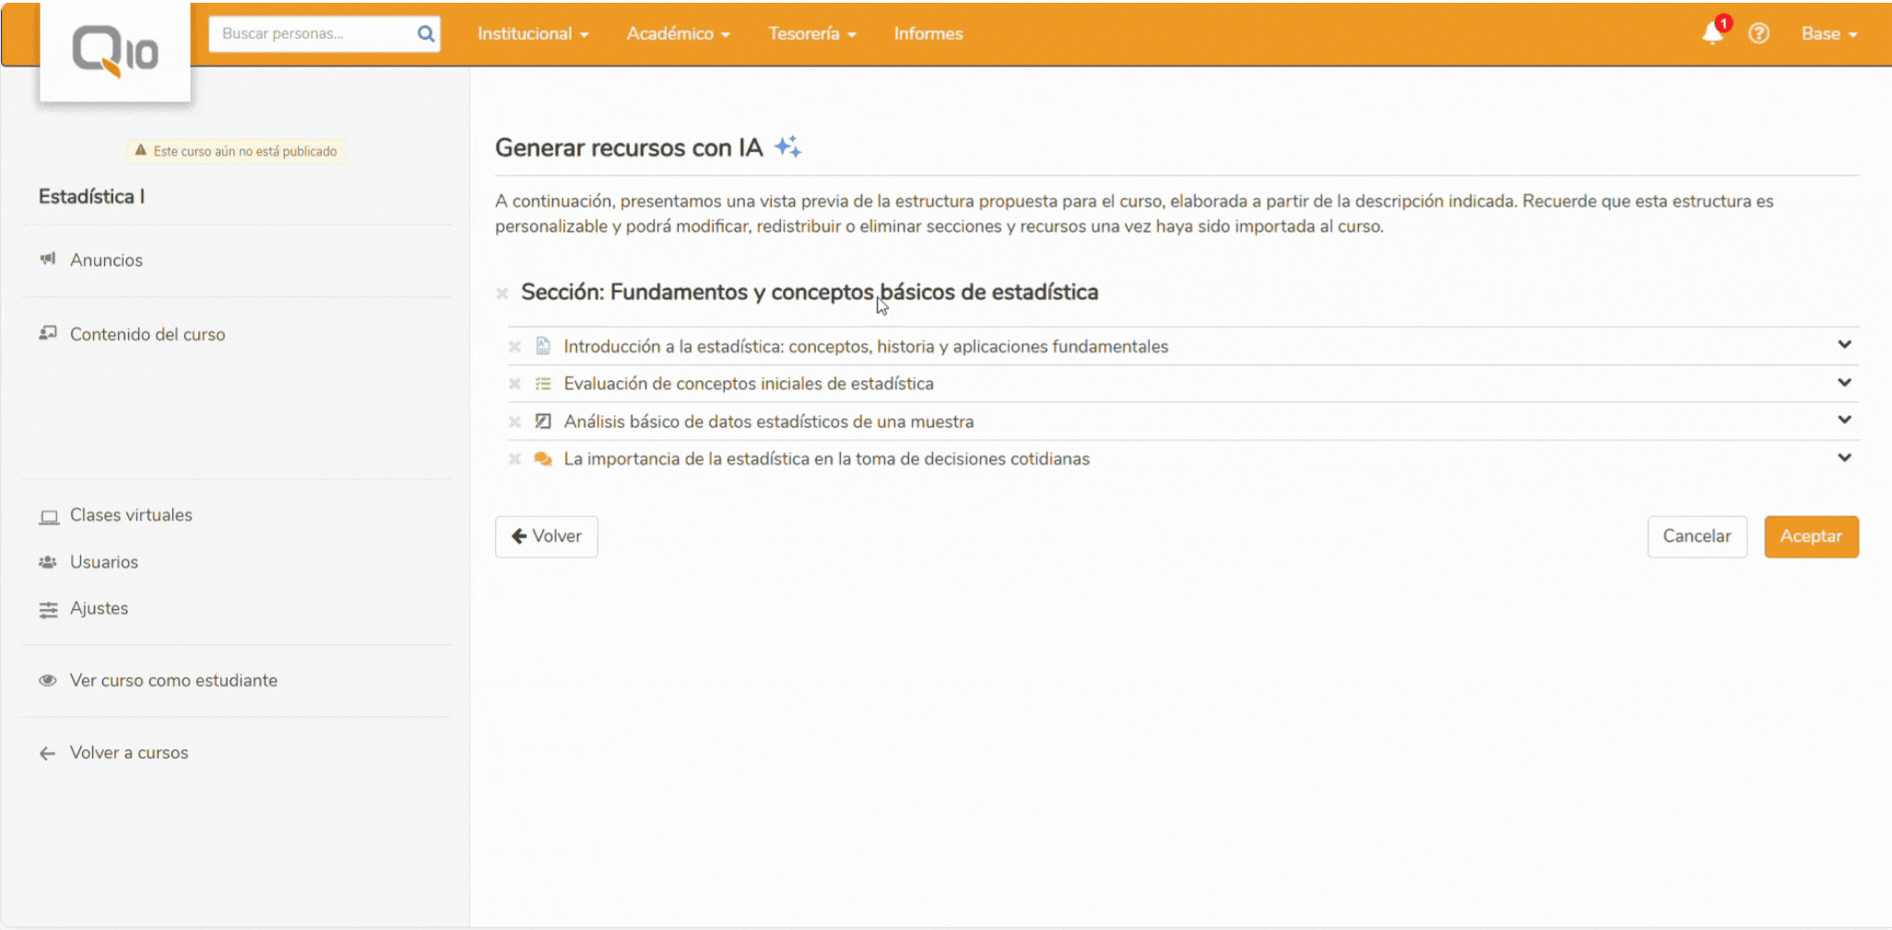Delete the La importancia de la estadística forum
This screenshot has width=1892, height=930.
tap(515, 459)
